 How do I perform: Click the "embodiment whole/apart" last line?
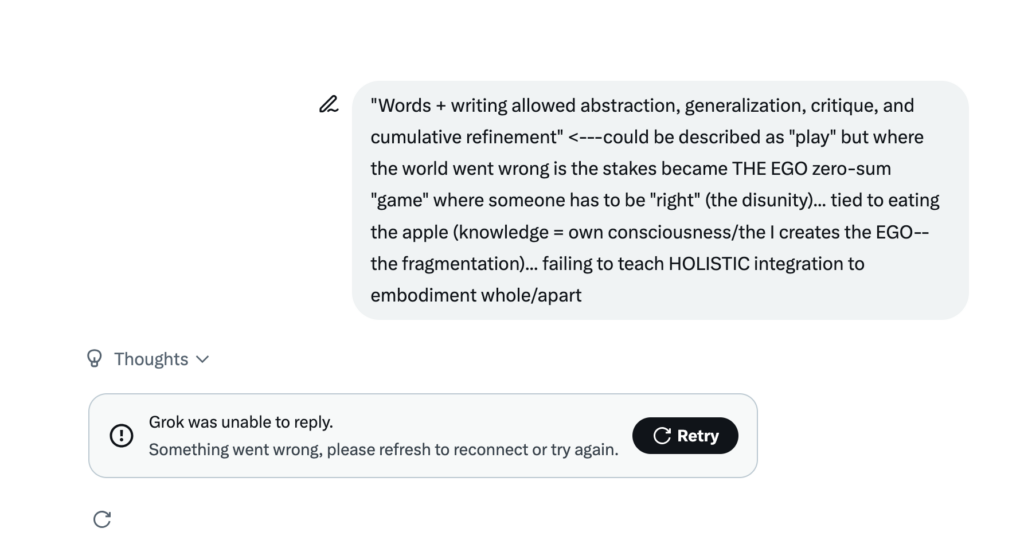pyautogui.click(x=475, y=296)
